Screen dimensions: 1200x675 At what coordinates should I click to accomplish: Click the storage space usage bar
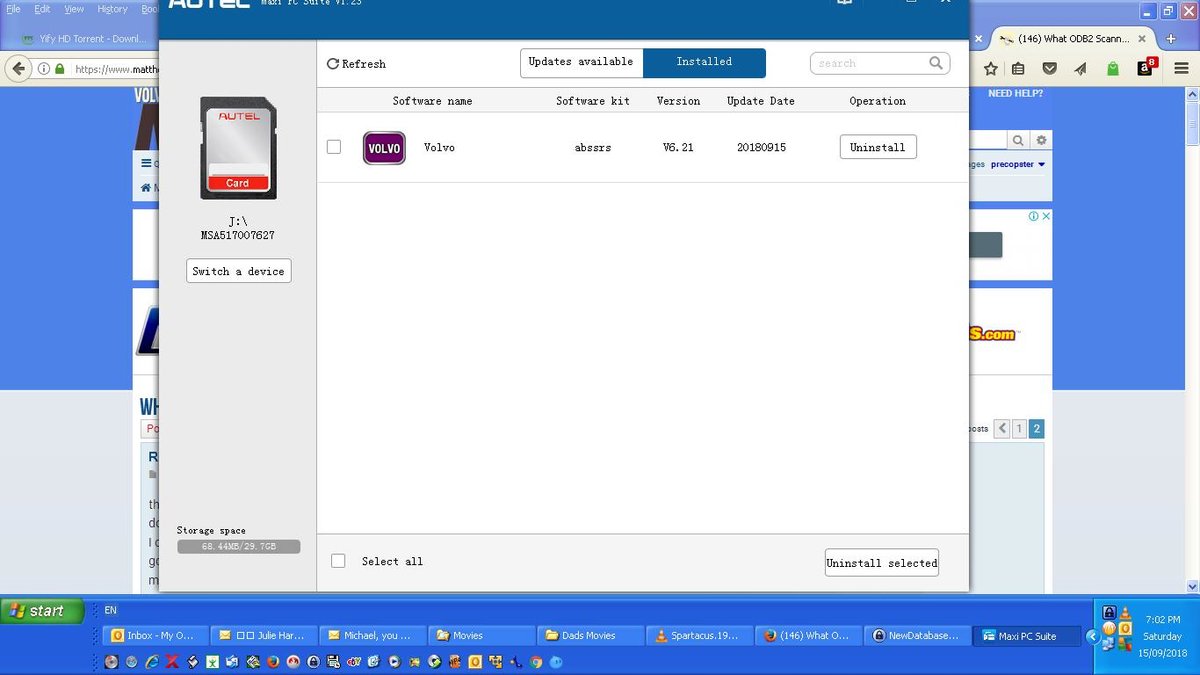click(x=238, y=547)
